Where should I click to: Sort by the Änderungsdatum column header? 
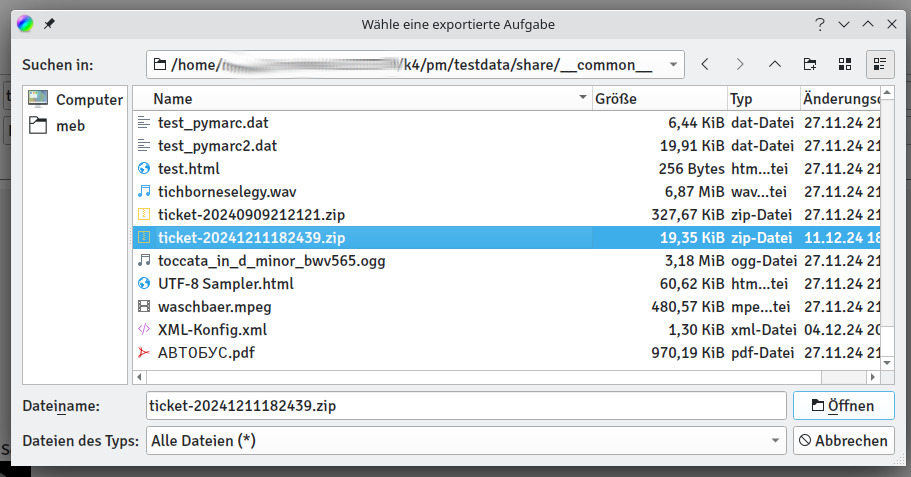[x=841, y=99]
